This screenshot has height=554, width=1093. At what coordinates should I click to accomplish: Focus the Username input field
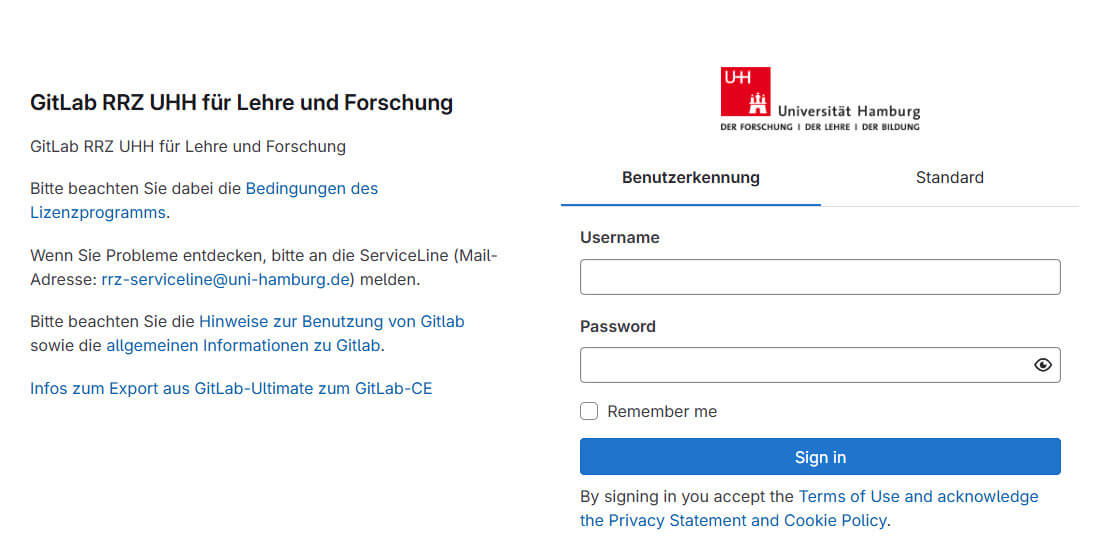(819, 277)
